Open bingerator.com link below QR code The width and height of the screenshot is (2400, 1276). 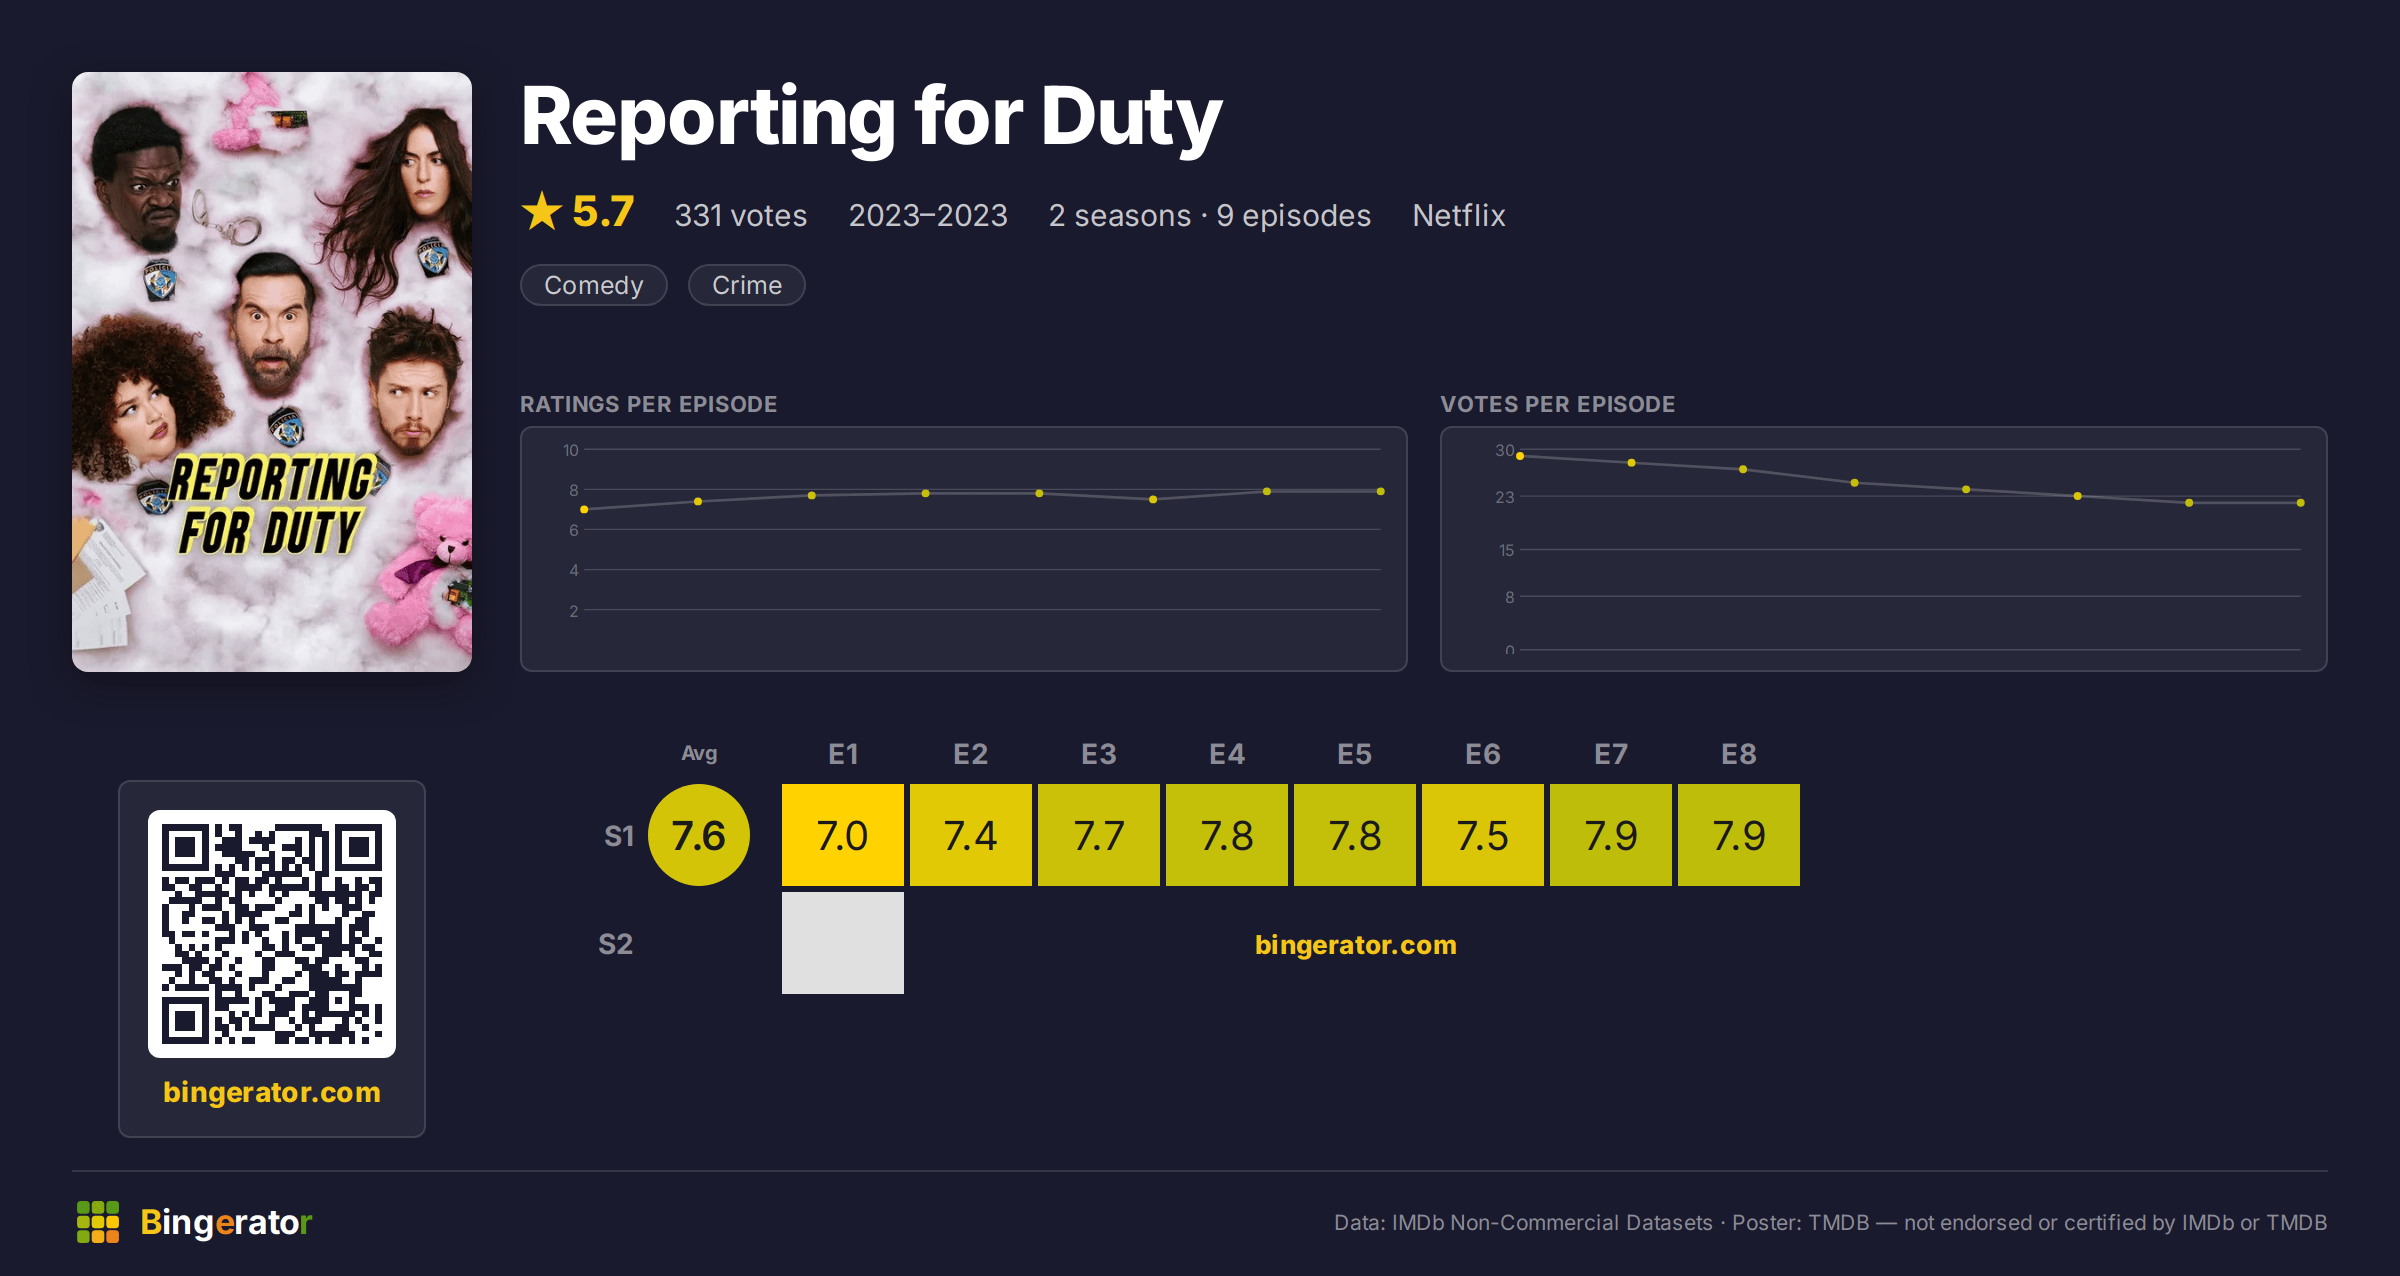coord(272,1092)
